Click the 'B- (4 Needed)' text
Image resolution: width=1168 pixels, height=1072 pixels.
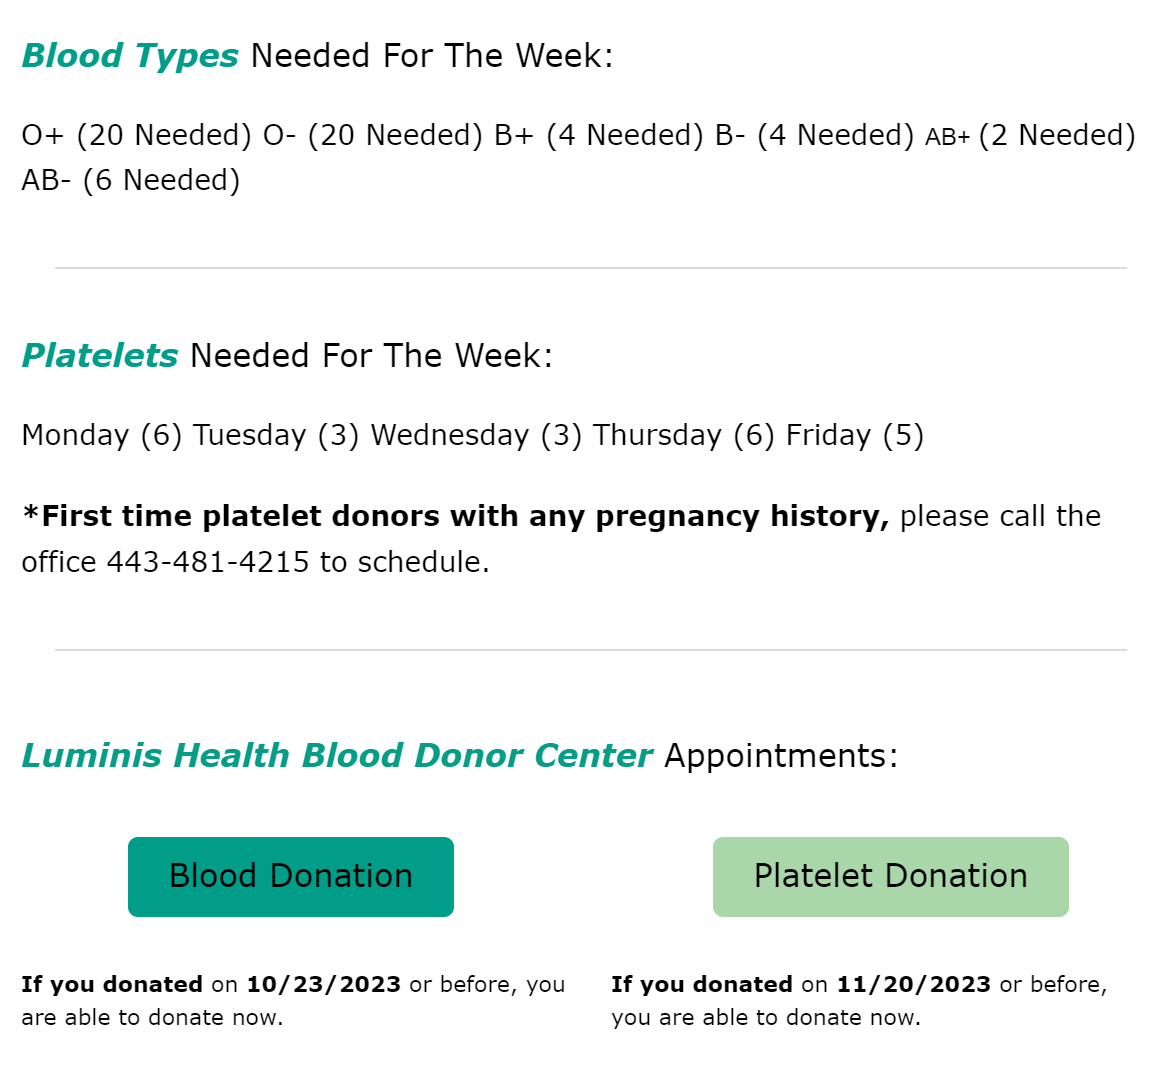point(814,135)
